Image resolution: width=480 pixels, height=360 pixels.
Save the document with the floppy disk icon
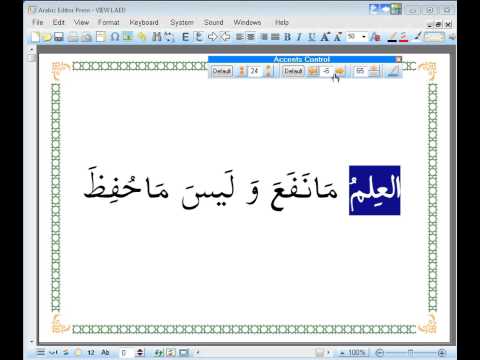(59, 37)
